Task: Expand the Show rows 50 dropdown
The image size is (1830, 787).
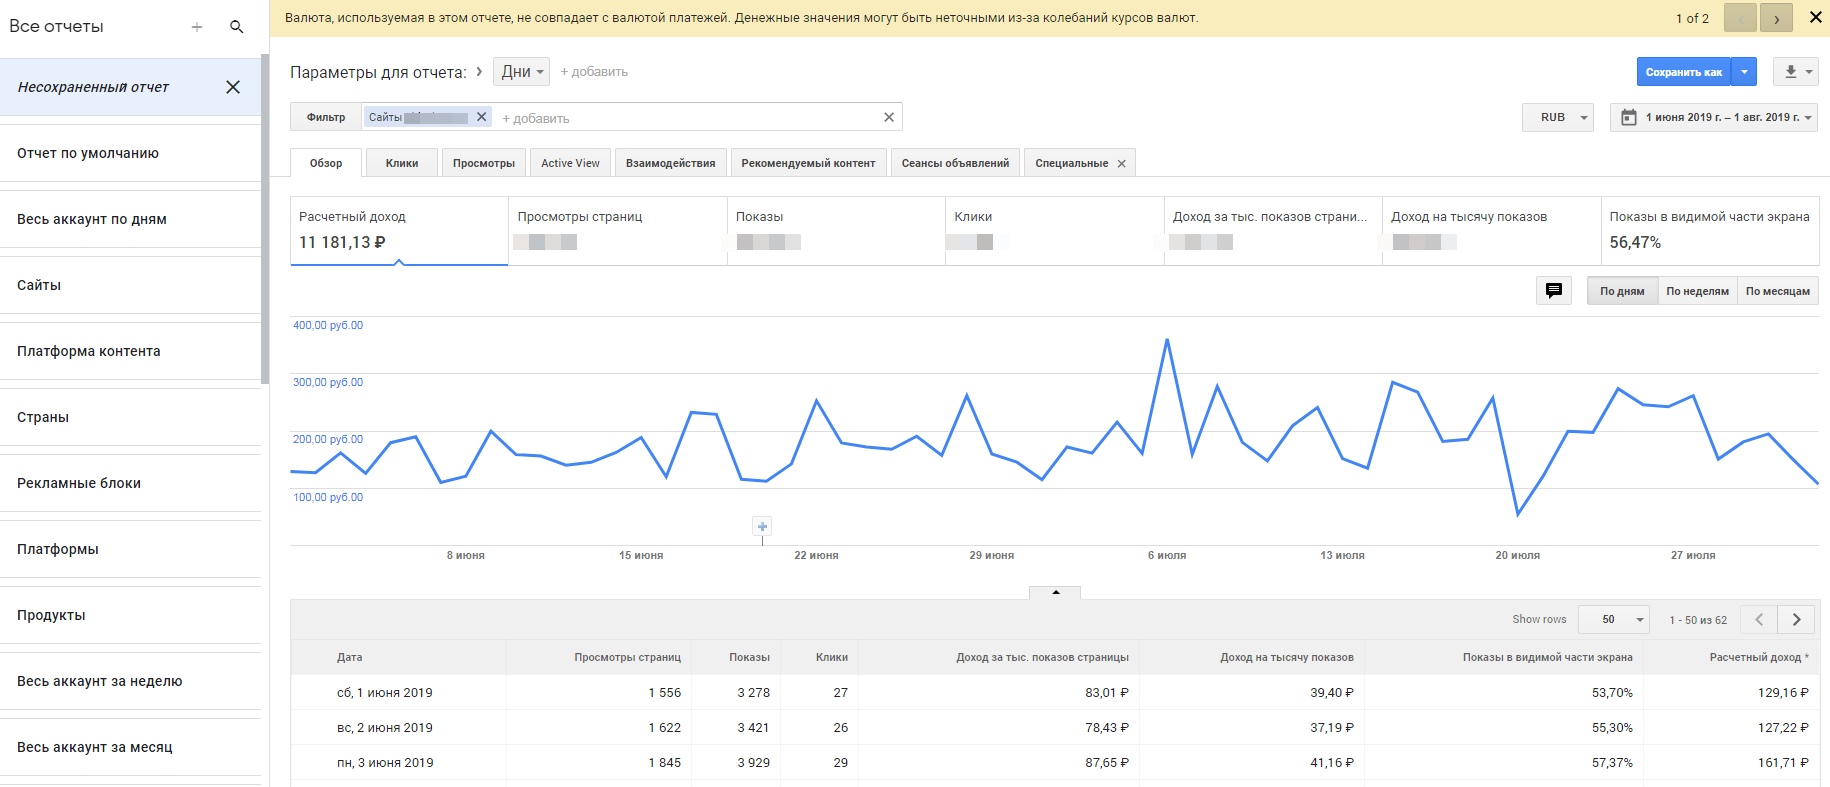Action: 1613,619
